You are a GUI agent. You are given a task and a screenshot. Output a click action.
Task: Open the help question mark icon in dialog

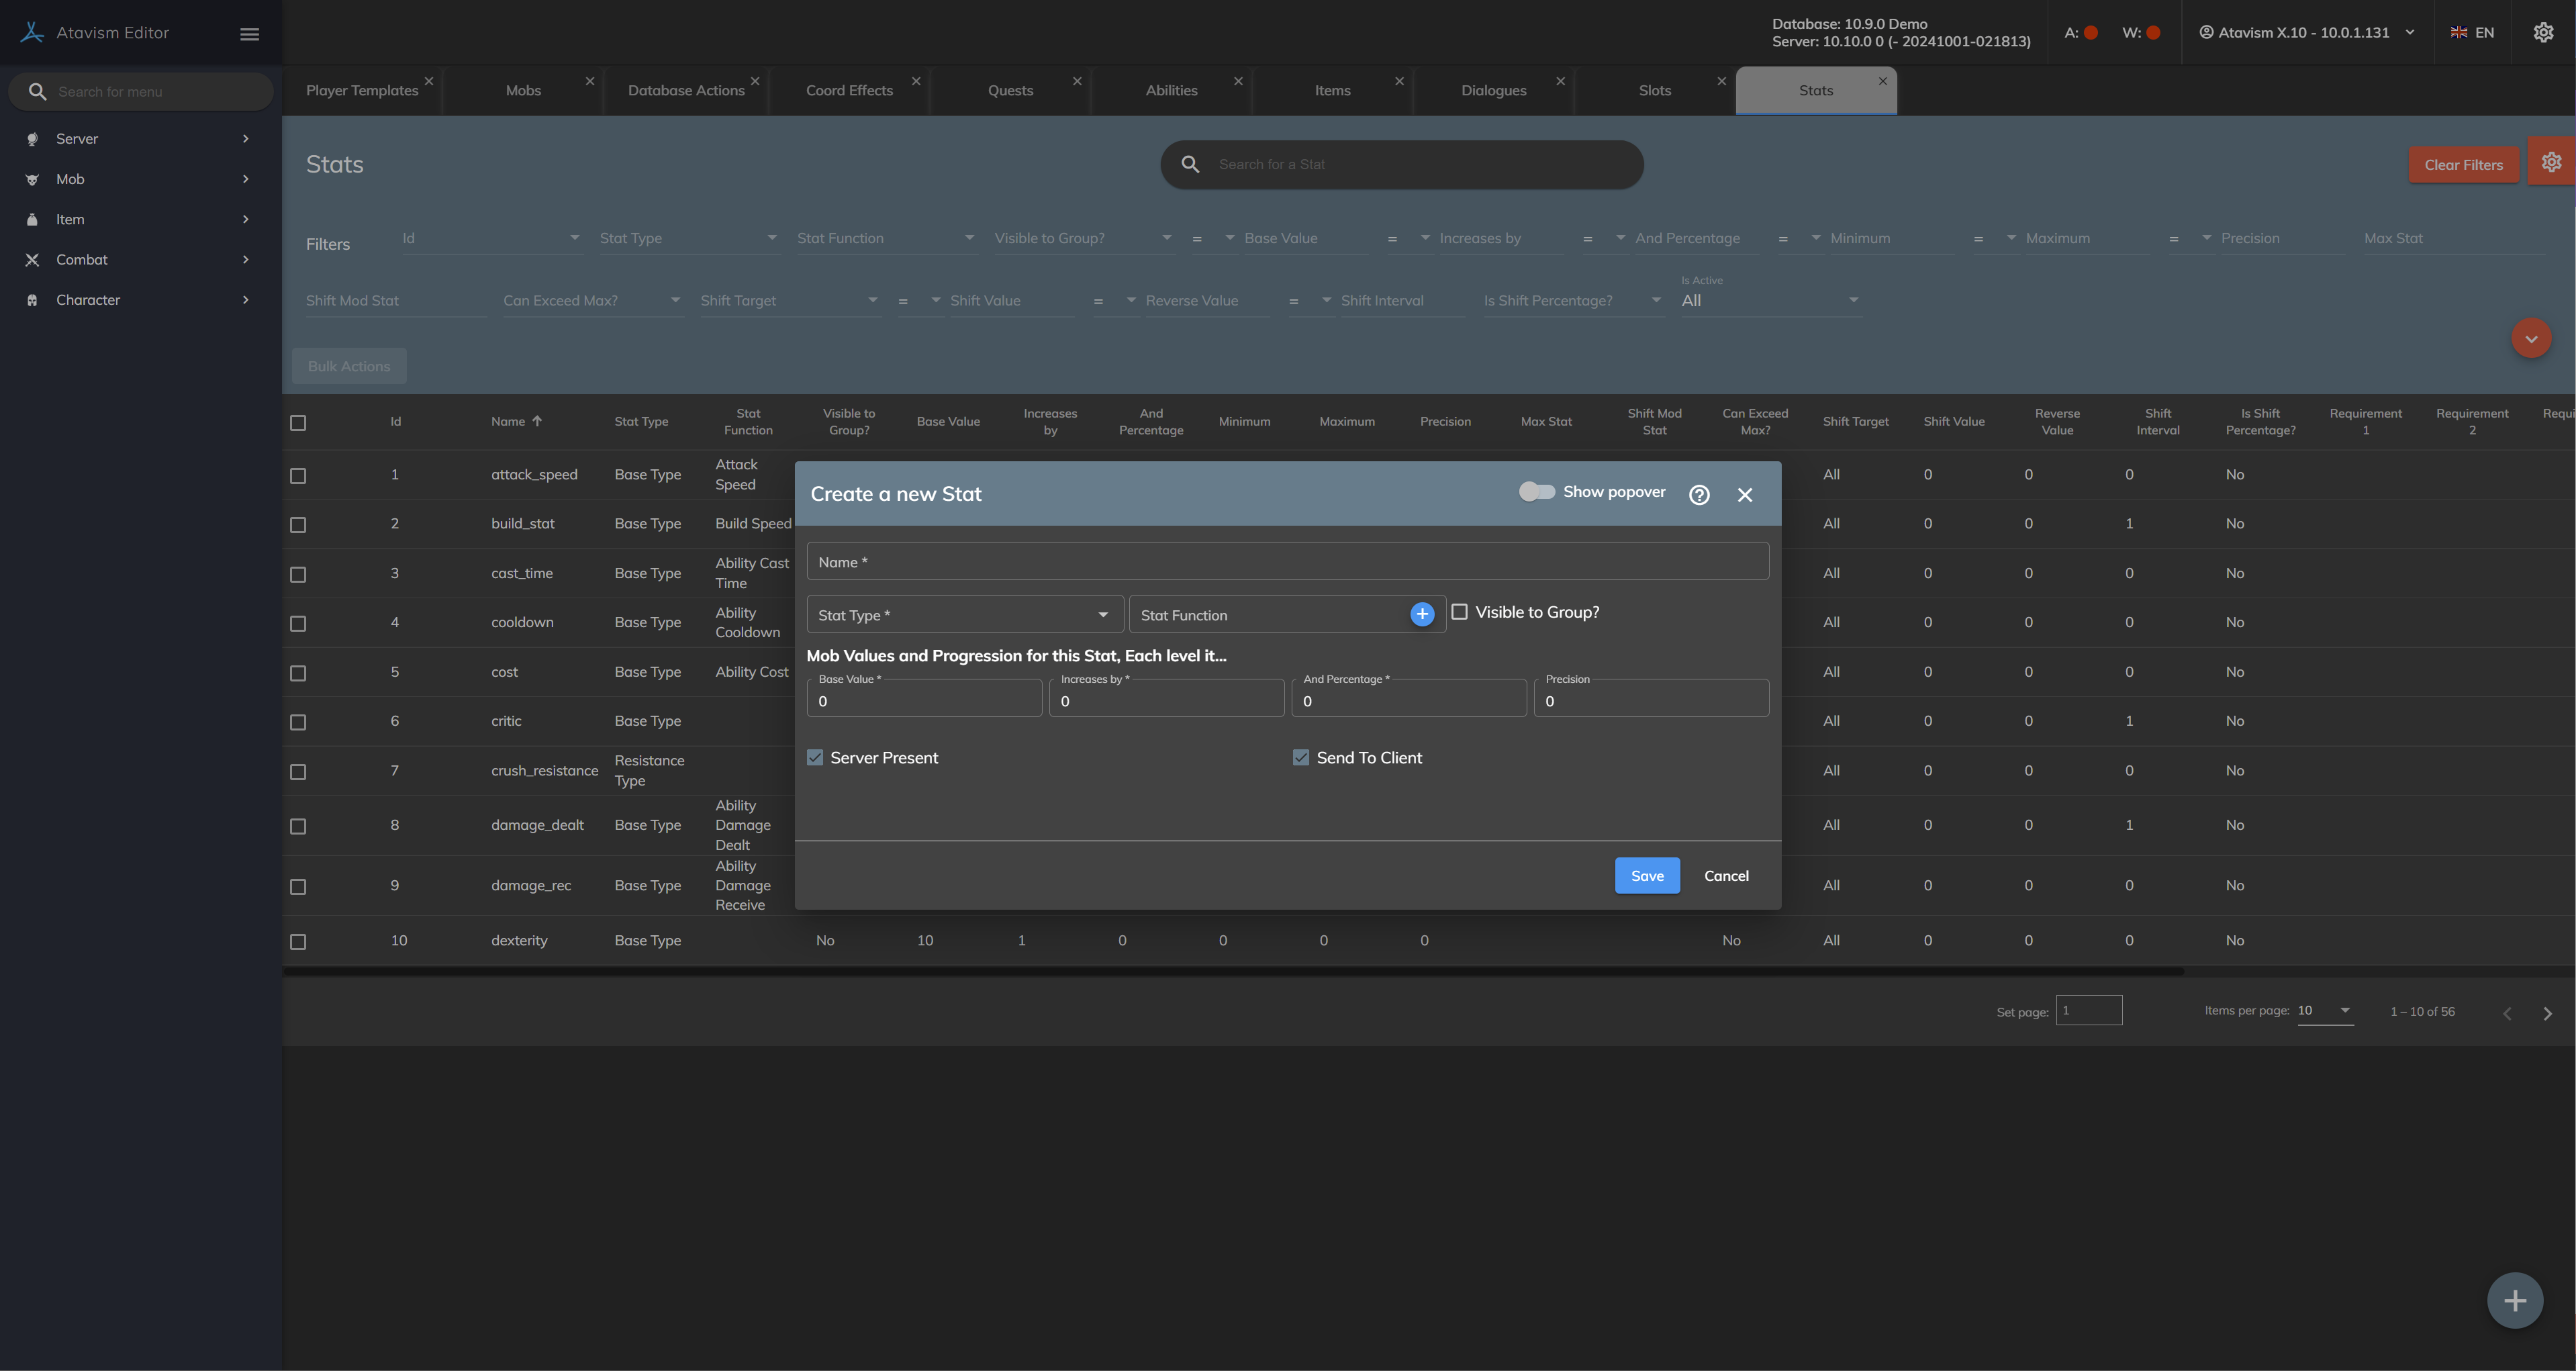click(1699, 494)
